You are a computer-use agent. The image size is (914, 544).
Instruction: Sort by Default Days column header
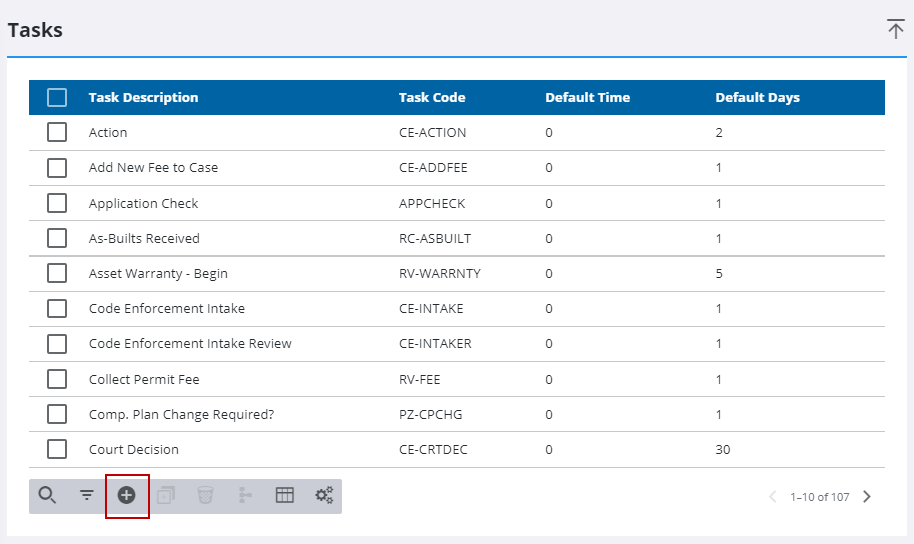[757, 97]
